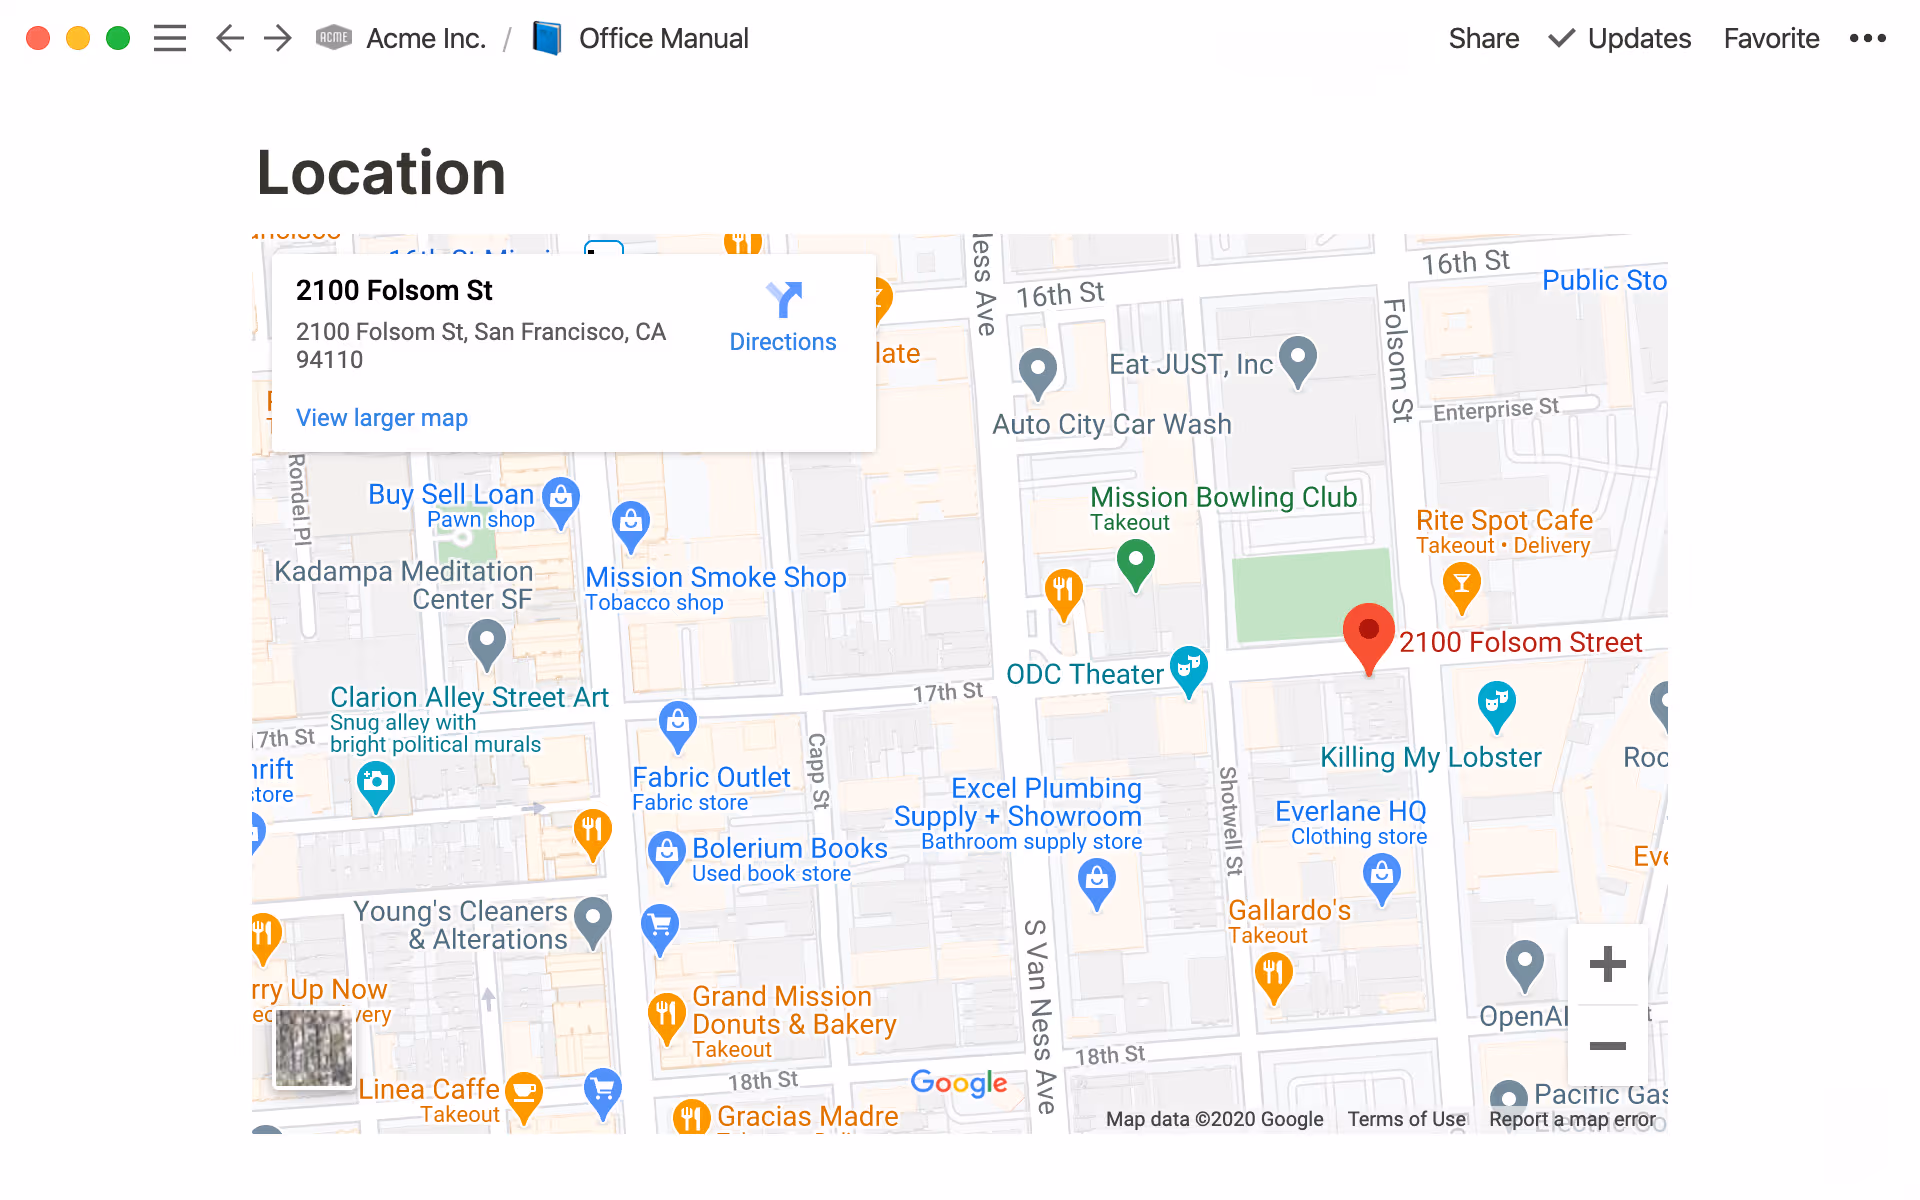Open the sidebar hamburger menu

pyautogui.click(x=170, y=38)
